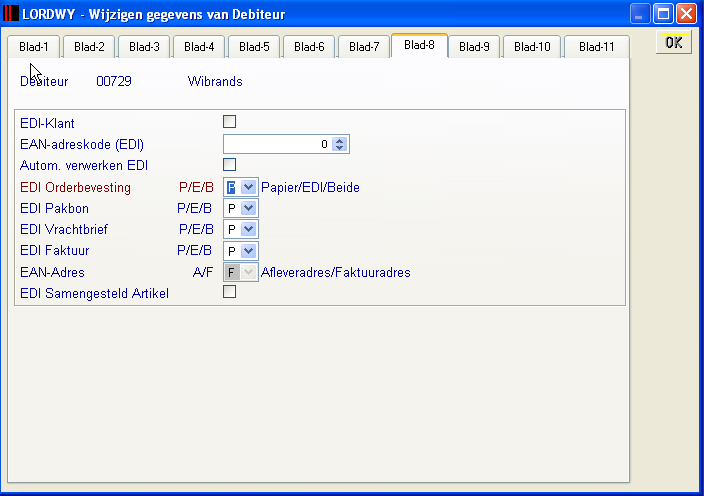Click the EDI Pakbon label
Screen dimensions: 704x496
(x=54, y=208)
